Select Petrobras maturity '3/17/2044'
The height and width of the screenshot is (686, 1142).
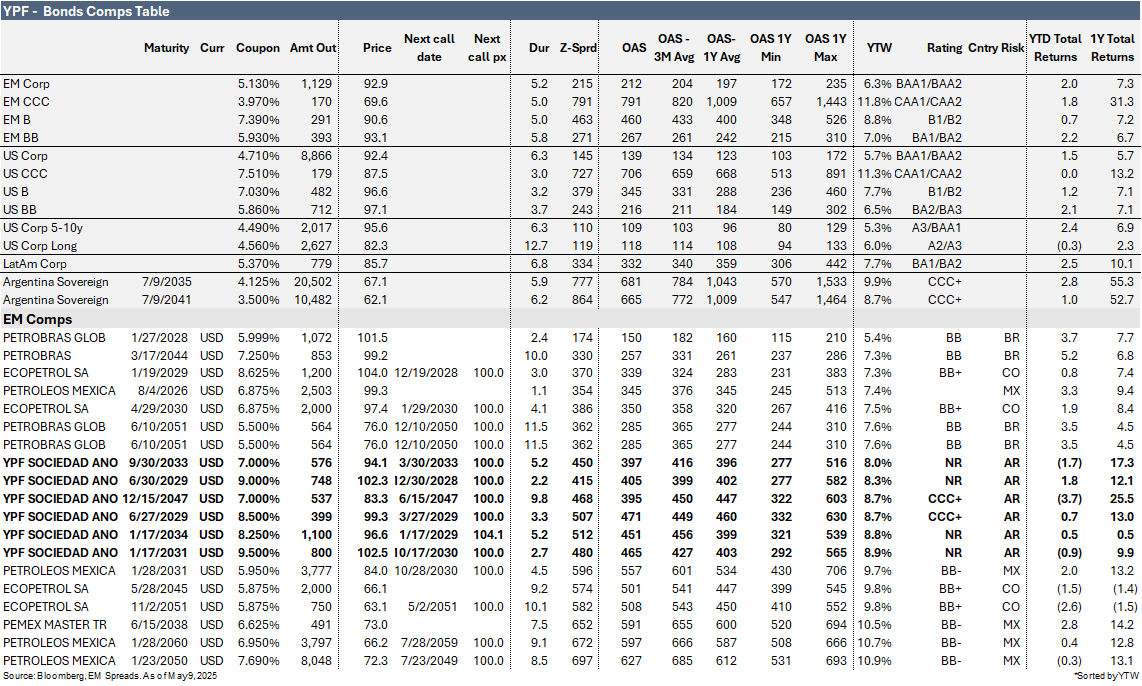point(159,356)
